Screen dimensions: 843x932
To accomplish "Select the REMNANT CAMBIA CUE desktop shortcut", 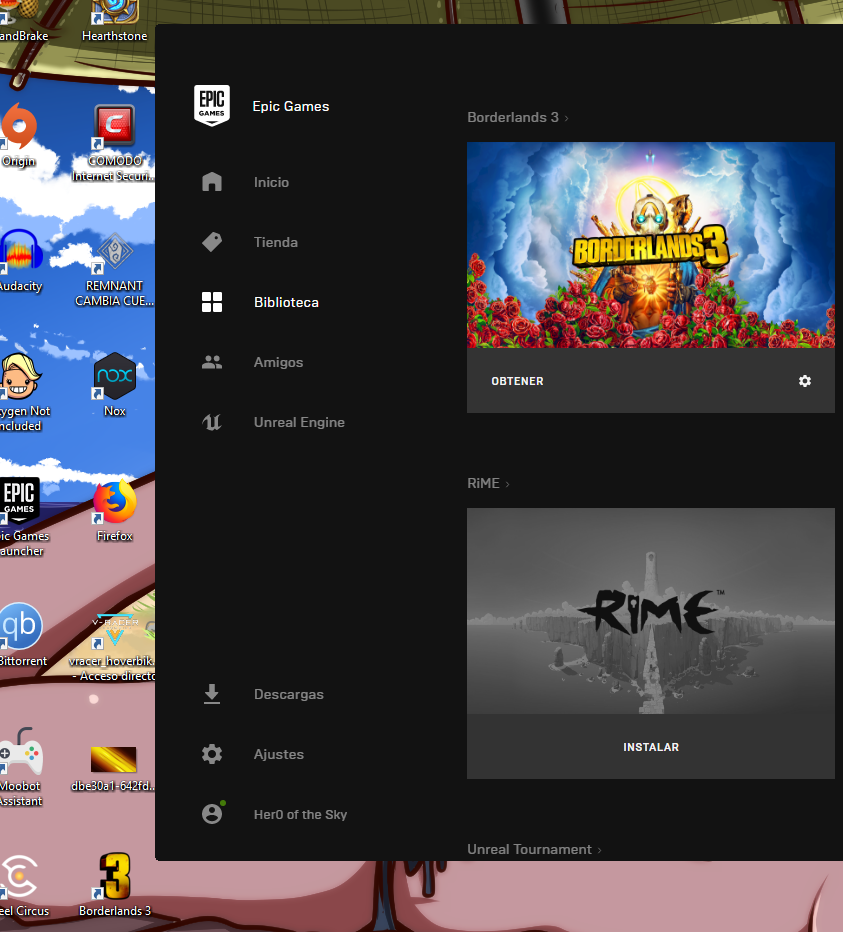I will (x=114, y=269).
